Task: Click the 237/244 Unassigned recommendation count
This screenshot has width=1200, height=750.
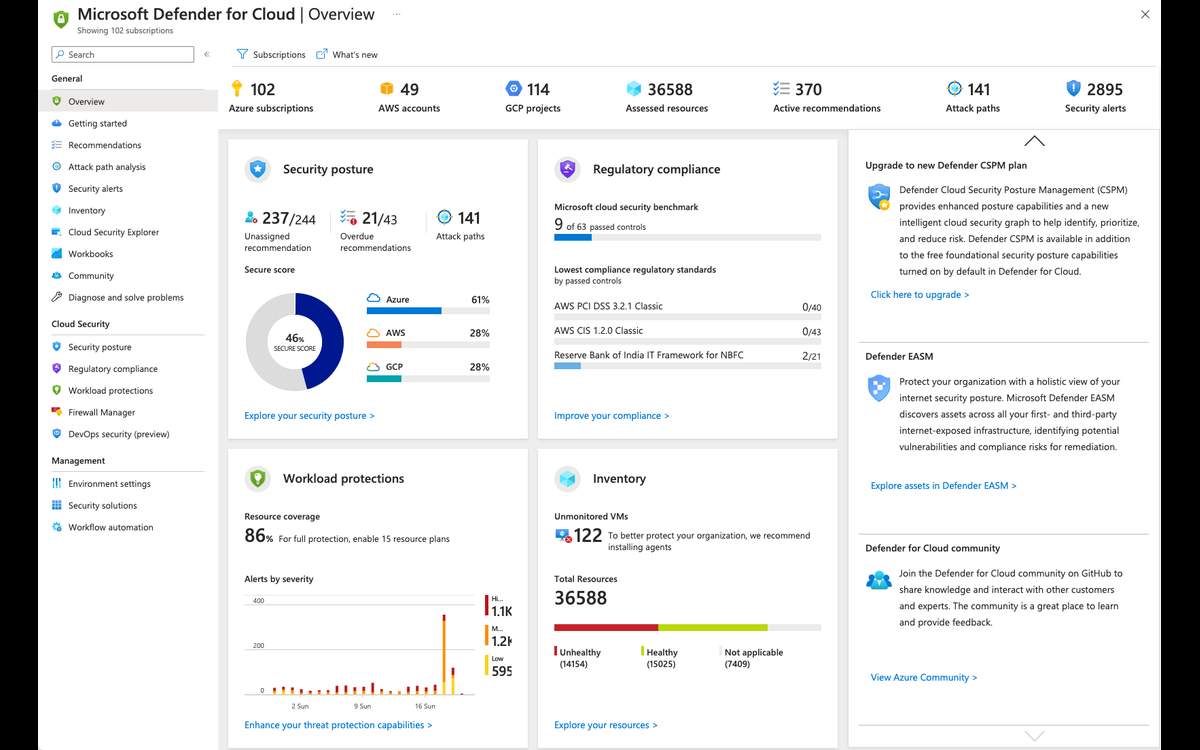Action: coord(280,219)
